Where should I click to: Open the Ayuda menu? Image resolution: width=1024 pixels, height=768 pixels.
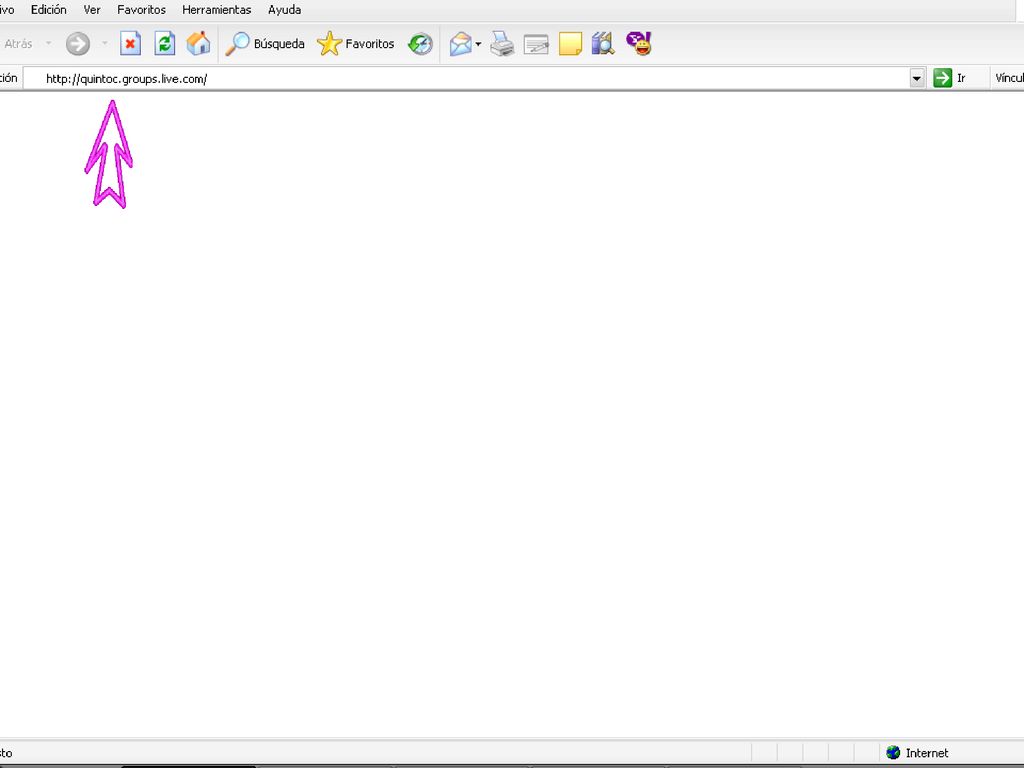coord(285,10)
